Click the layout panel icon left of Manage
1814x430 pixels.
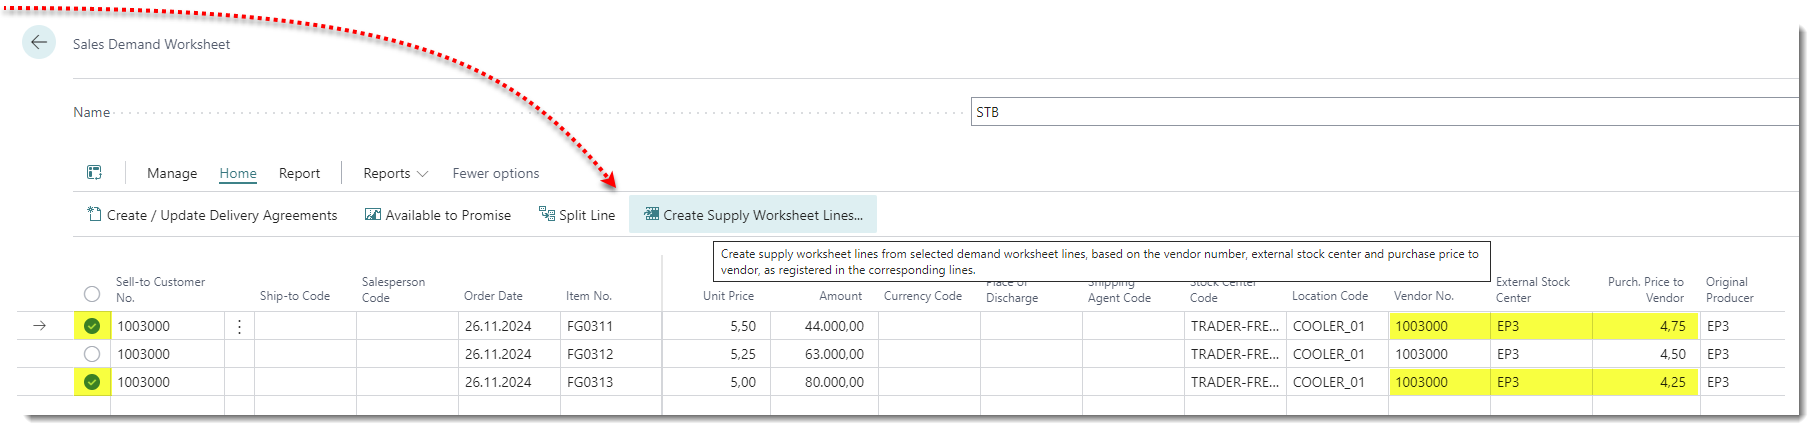click(x=94, y=173)
